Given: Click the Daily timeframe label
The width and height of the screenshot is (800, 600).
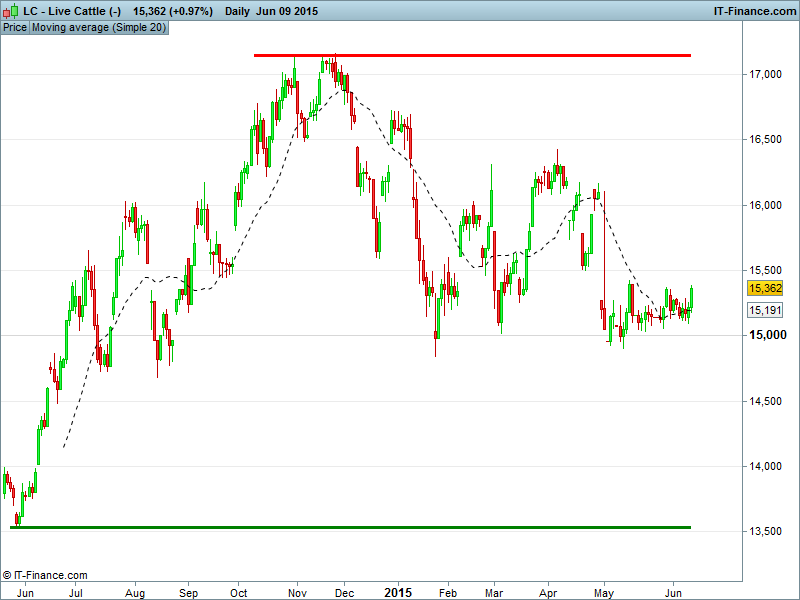Looking at the screenshot, I should pos(238,10).
